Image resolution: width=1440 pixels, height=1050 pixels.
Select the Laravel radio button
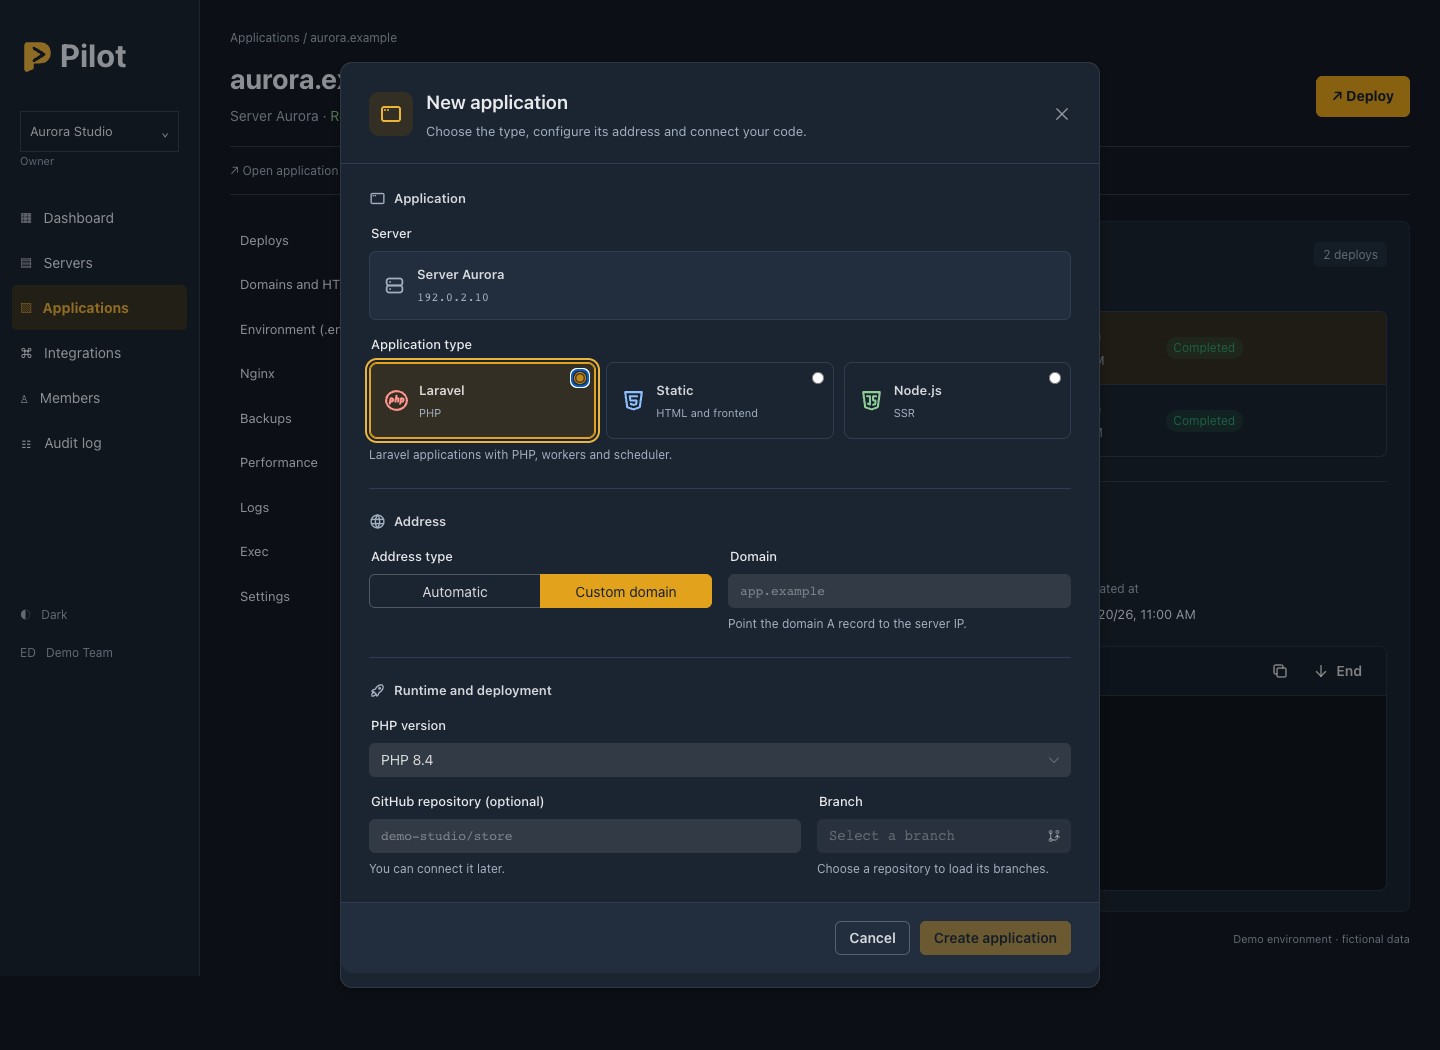coord(580,378)
